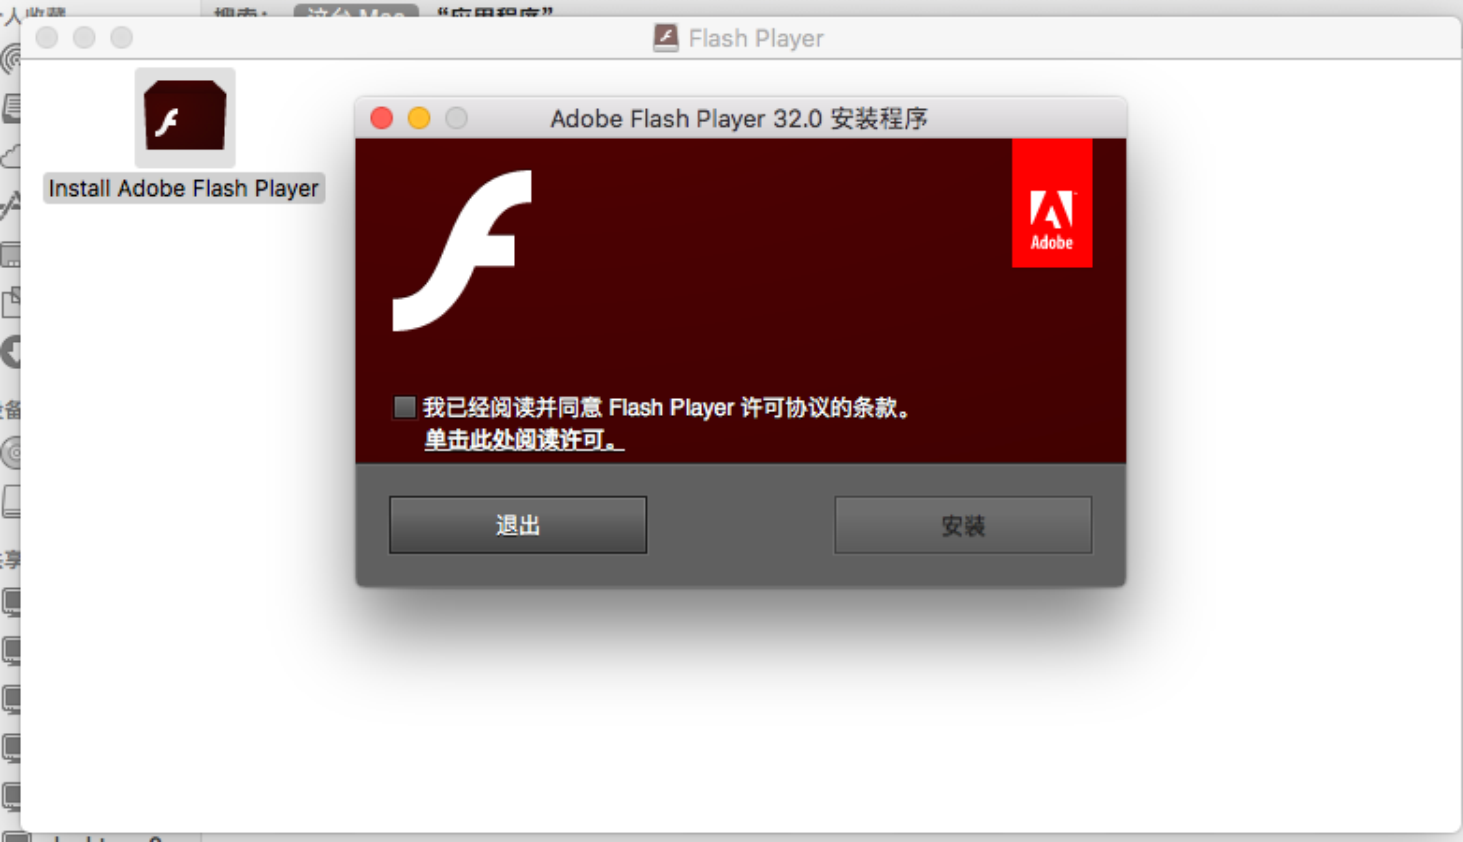
Task: Click the greyed-out zoom button of installer
Action: point(456,118)
